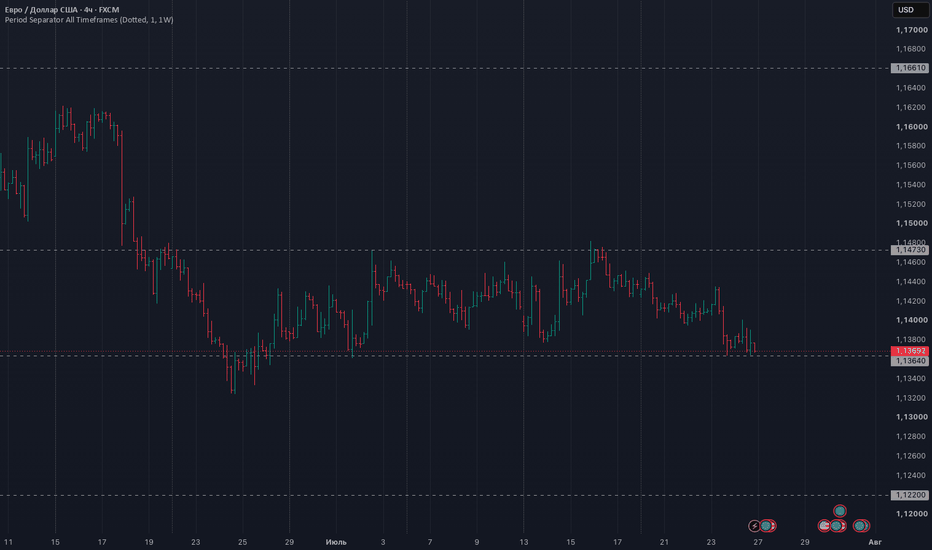This screenshot has width=932, height=550.
Task: Click the date 11 on the time axis
Action: [8, 542]
